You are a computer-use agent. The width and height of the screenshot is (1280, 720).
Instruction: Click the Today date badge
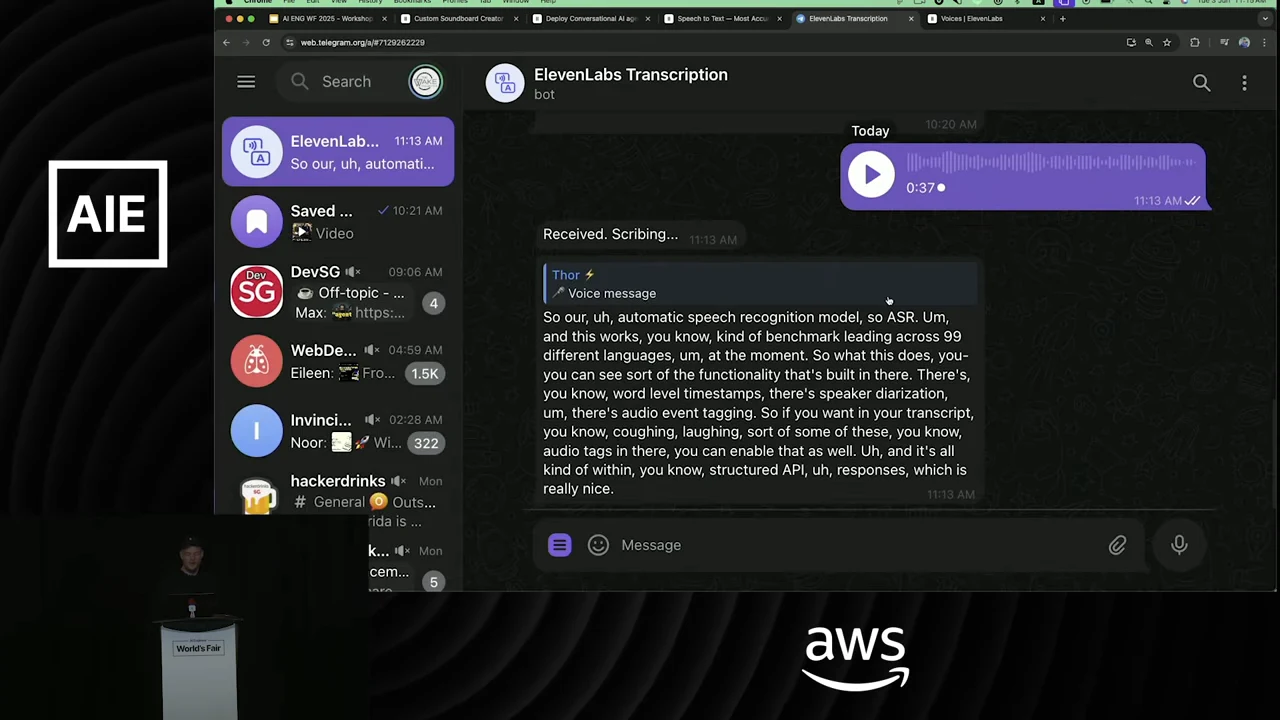tap(870, 131)
